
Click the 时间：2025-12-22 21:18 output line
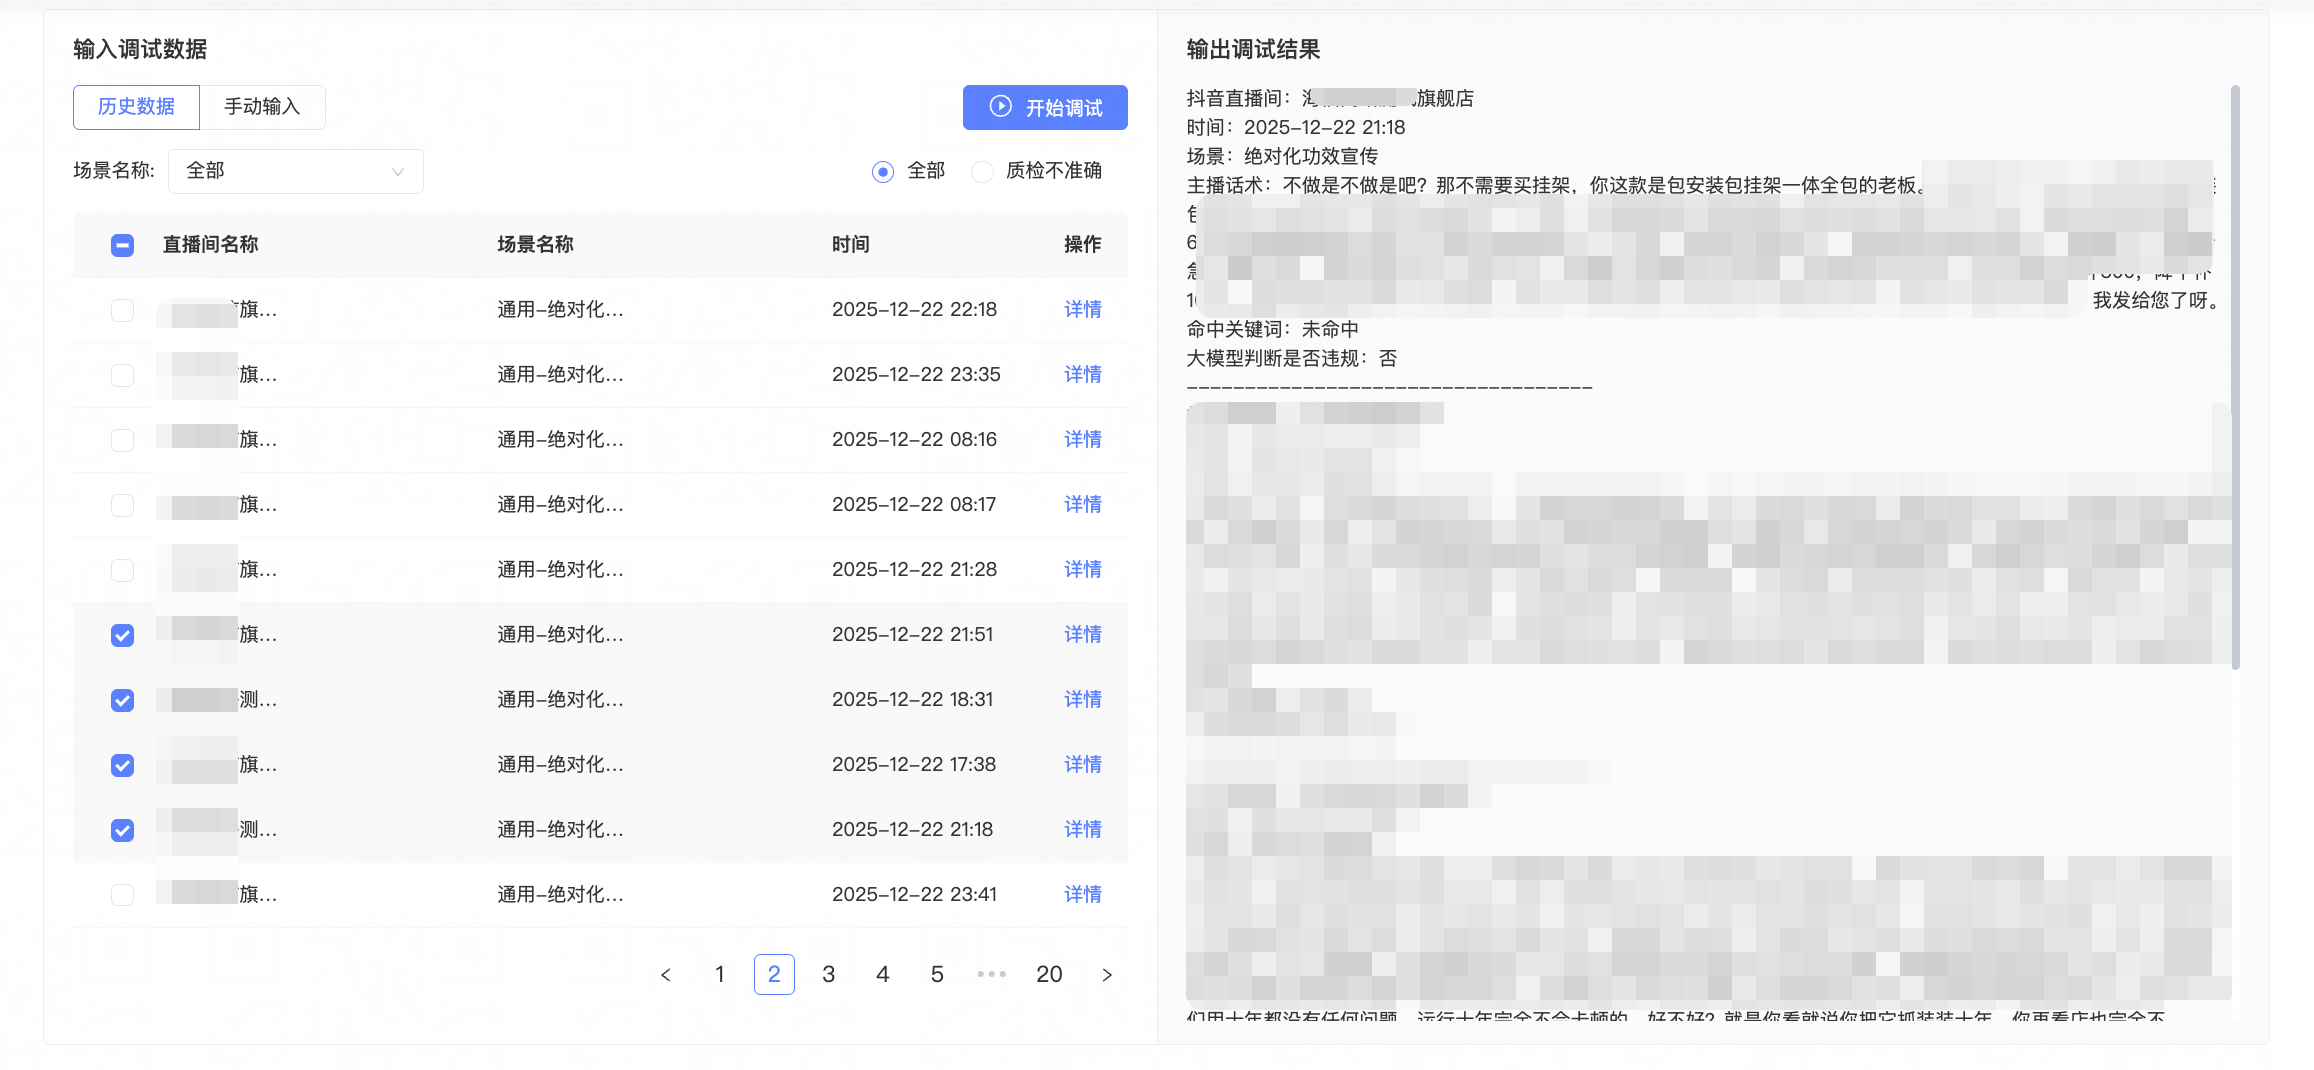point(1296,128)
